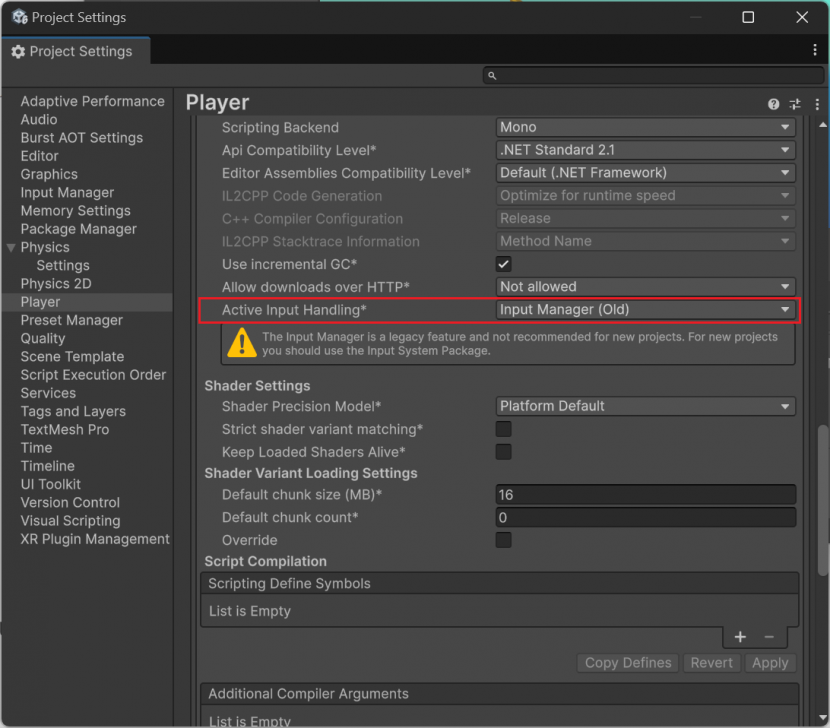
Task: Collapse the Physics tree item arrow
Action: pos(11,247)
